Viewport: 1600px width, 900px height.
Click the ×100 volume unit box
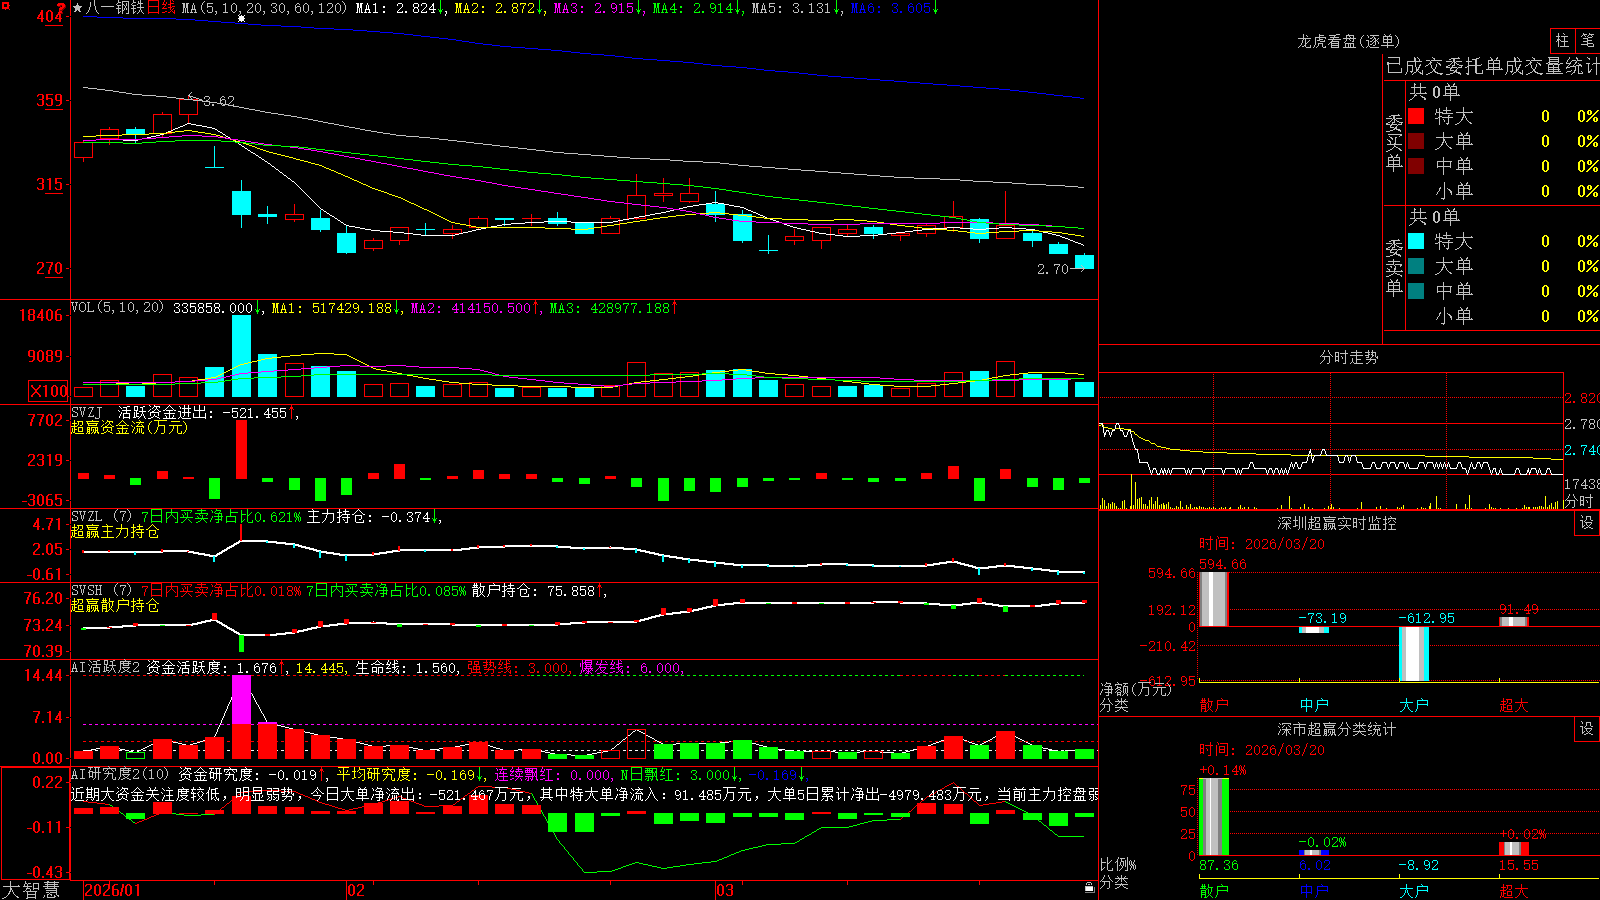click(x=49, y=391)
